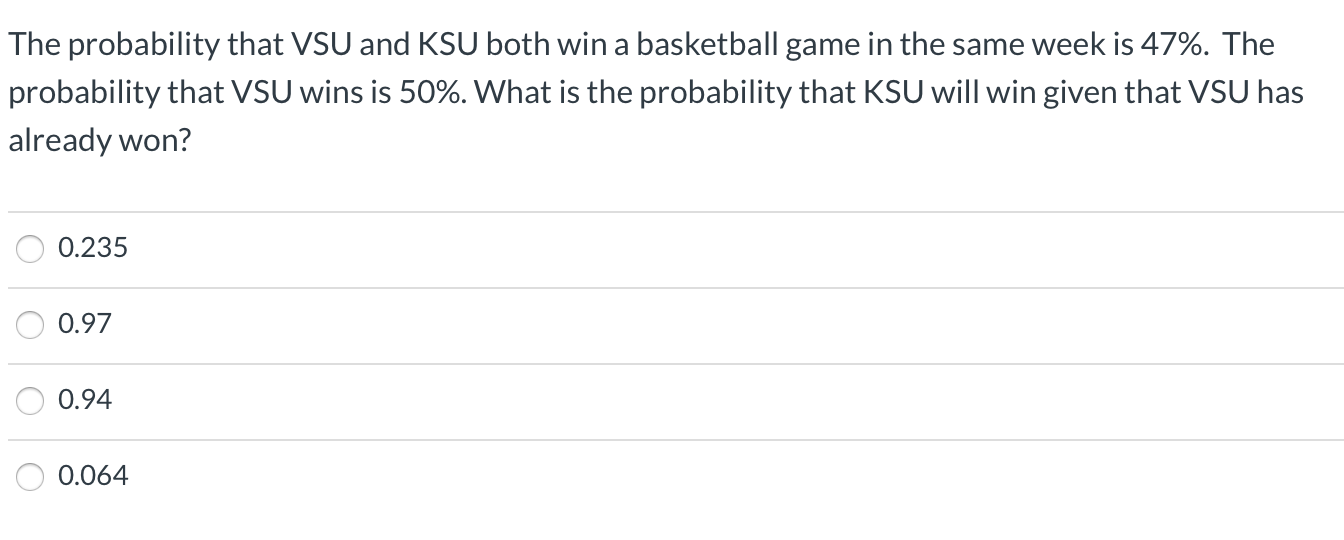This screenshot has width=1344, height=540.
Task: Click the words 'already won?' in question
Action: pos(98,141)
